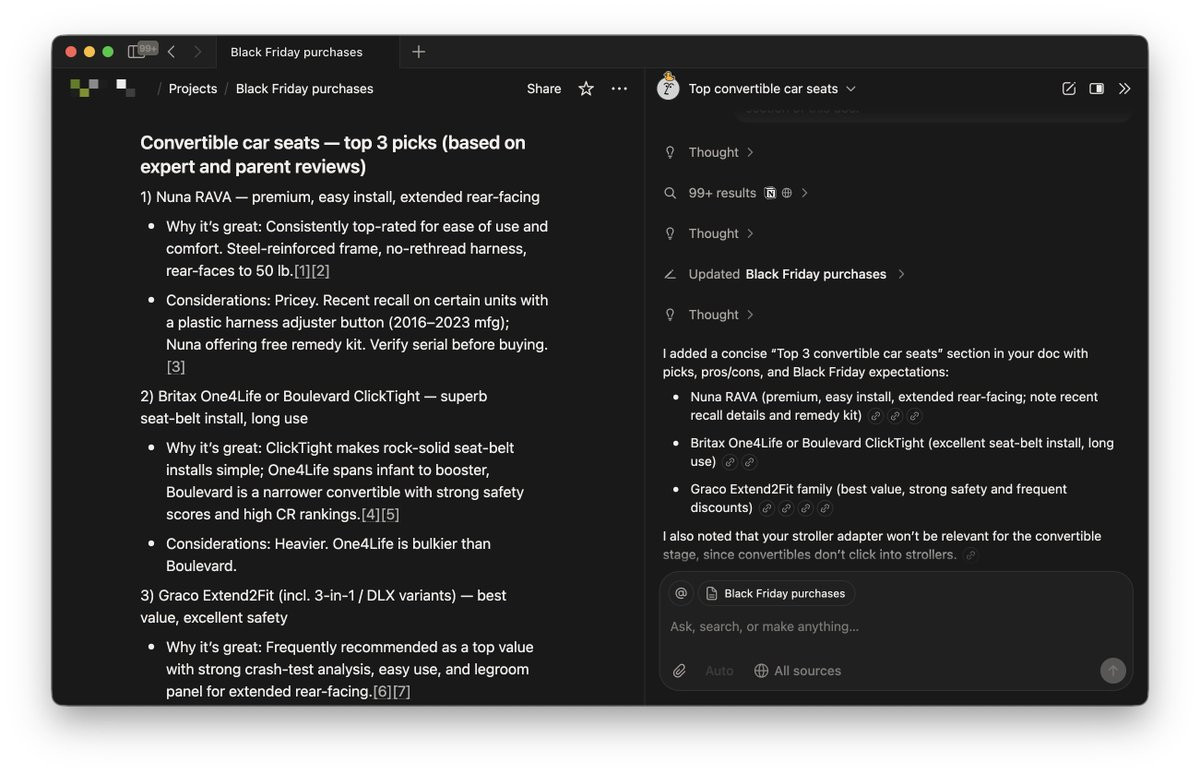Click the Black Friday purchases context chip
Screen dimensions: 1200x774
point(776,593)
